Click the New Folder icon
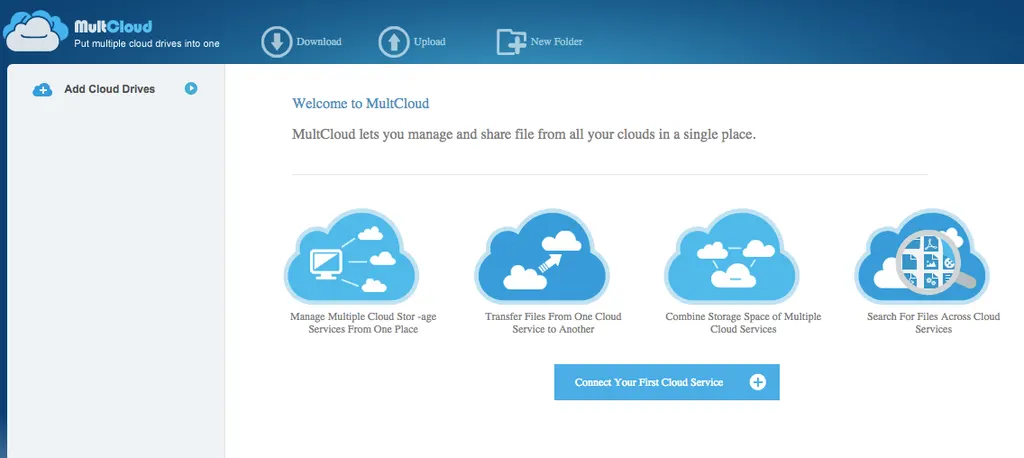1024x458 pixels. tap(511, 42)
